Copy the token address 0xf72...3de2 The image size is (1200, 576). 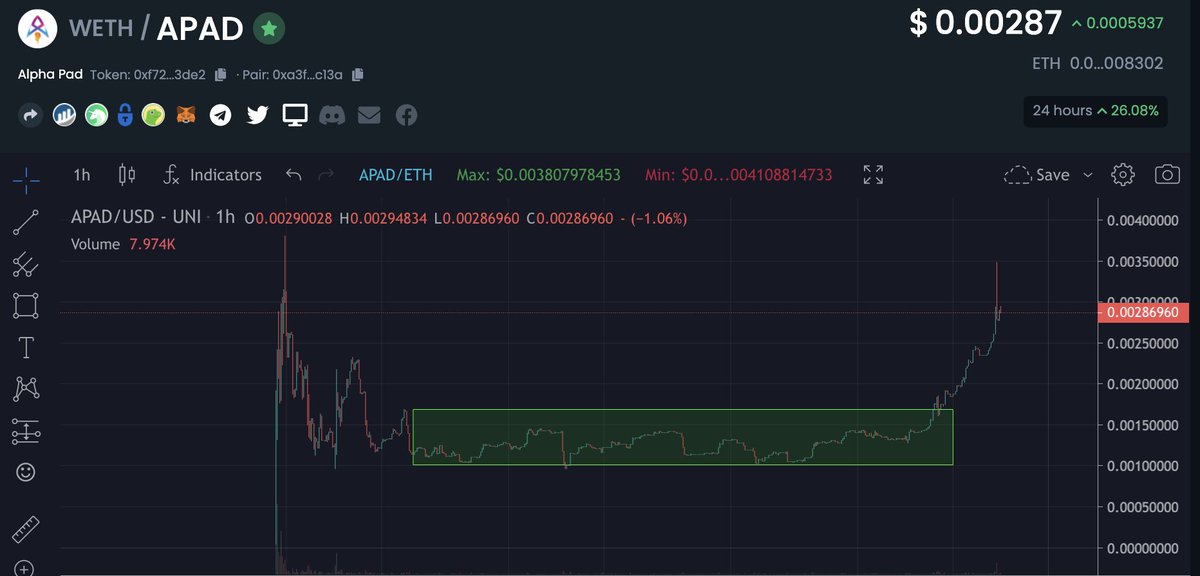pos(221,75)
